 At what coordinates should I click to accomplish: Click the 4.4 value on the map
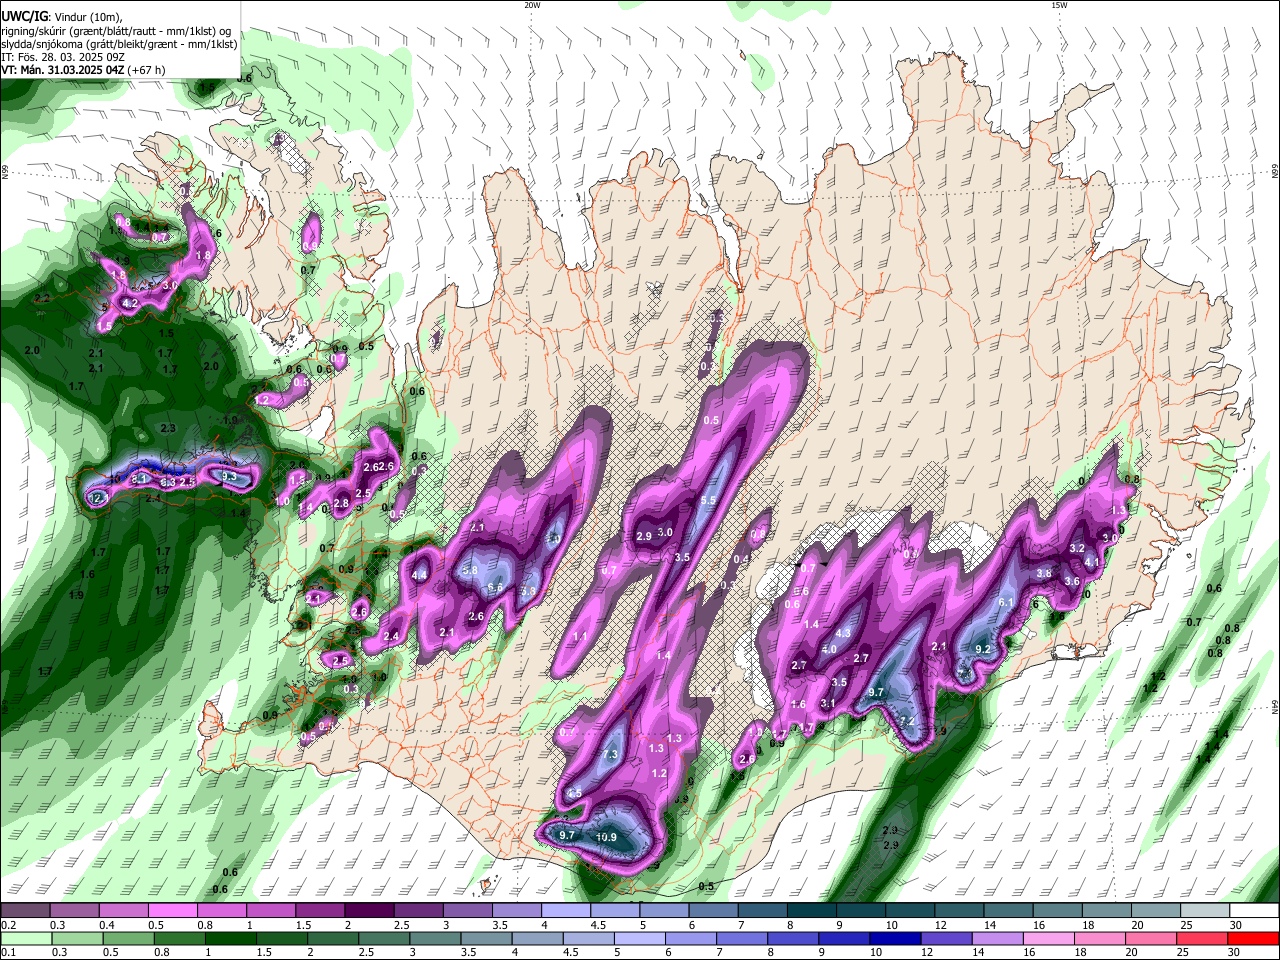(419, 575)
